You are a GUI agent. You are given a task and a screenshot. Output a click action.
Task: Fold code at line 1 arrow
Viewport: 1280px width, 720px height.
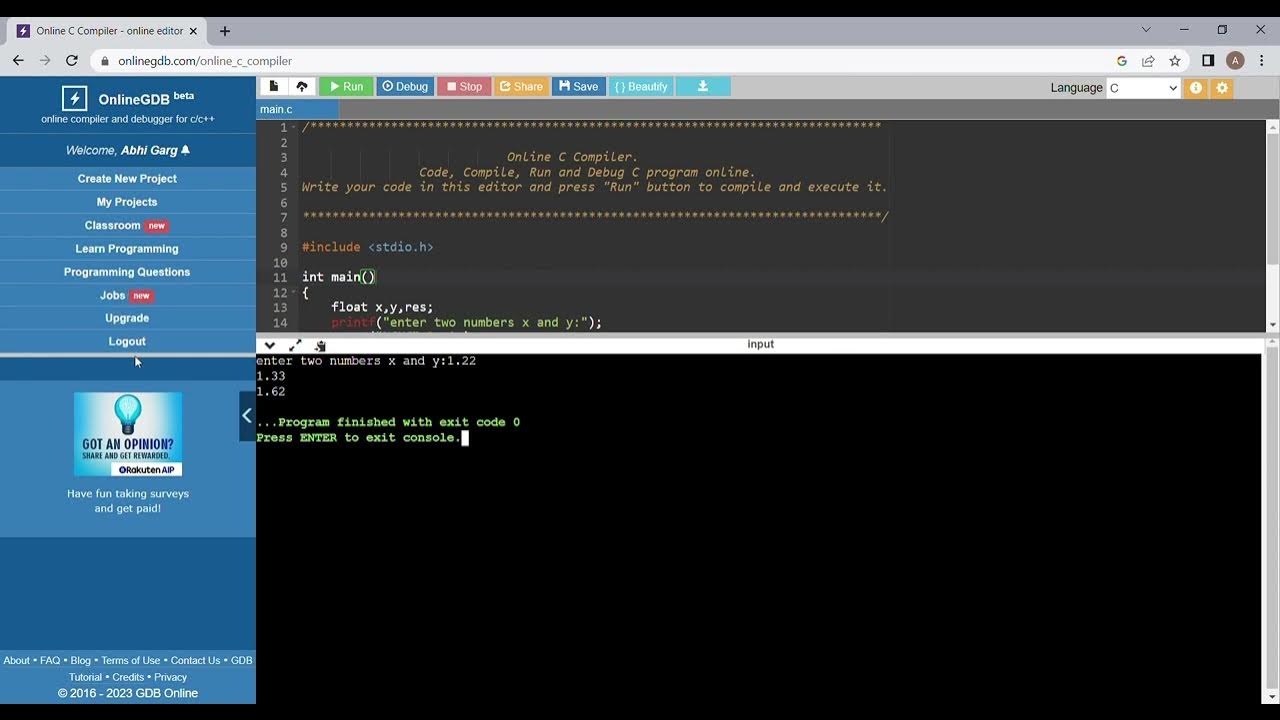pyautogui.click(x=293, y=128)
